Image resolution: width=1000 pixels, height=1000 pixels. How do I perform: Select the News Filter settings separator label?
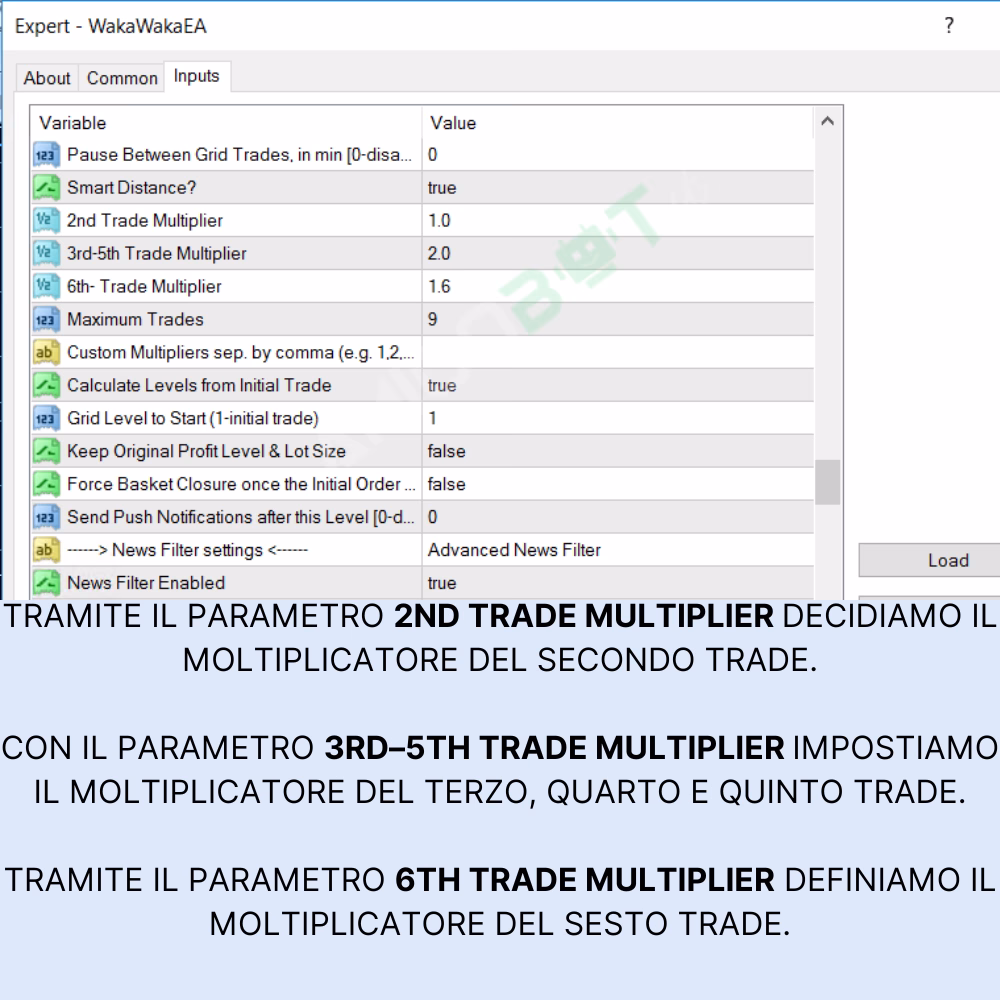[x=188, y=550]
